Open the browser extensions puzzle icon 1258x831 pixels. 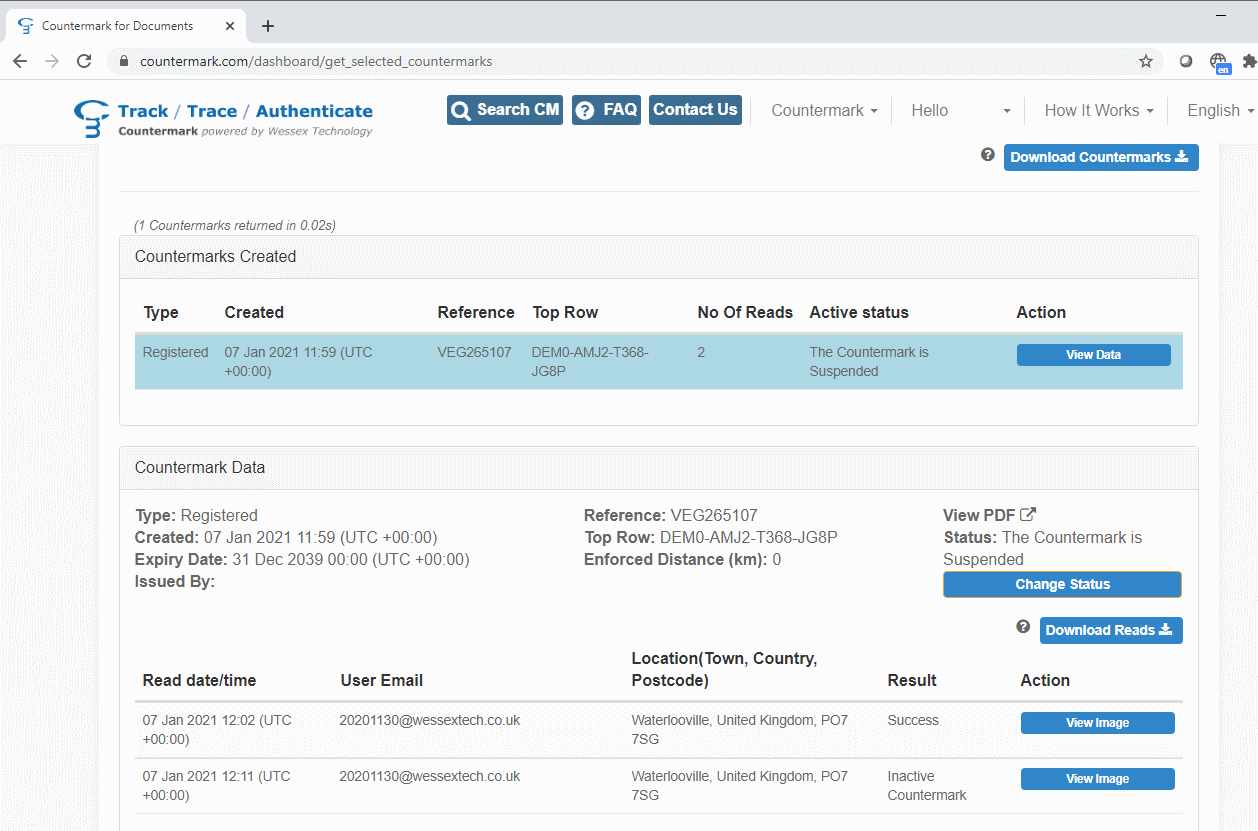[1249, 61]
